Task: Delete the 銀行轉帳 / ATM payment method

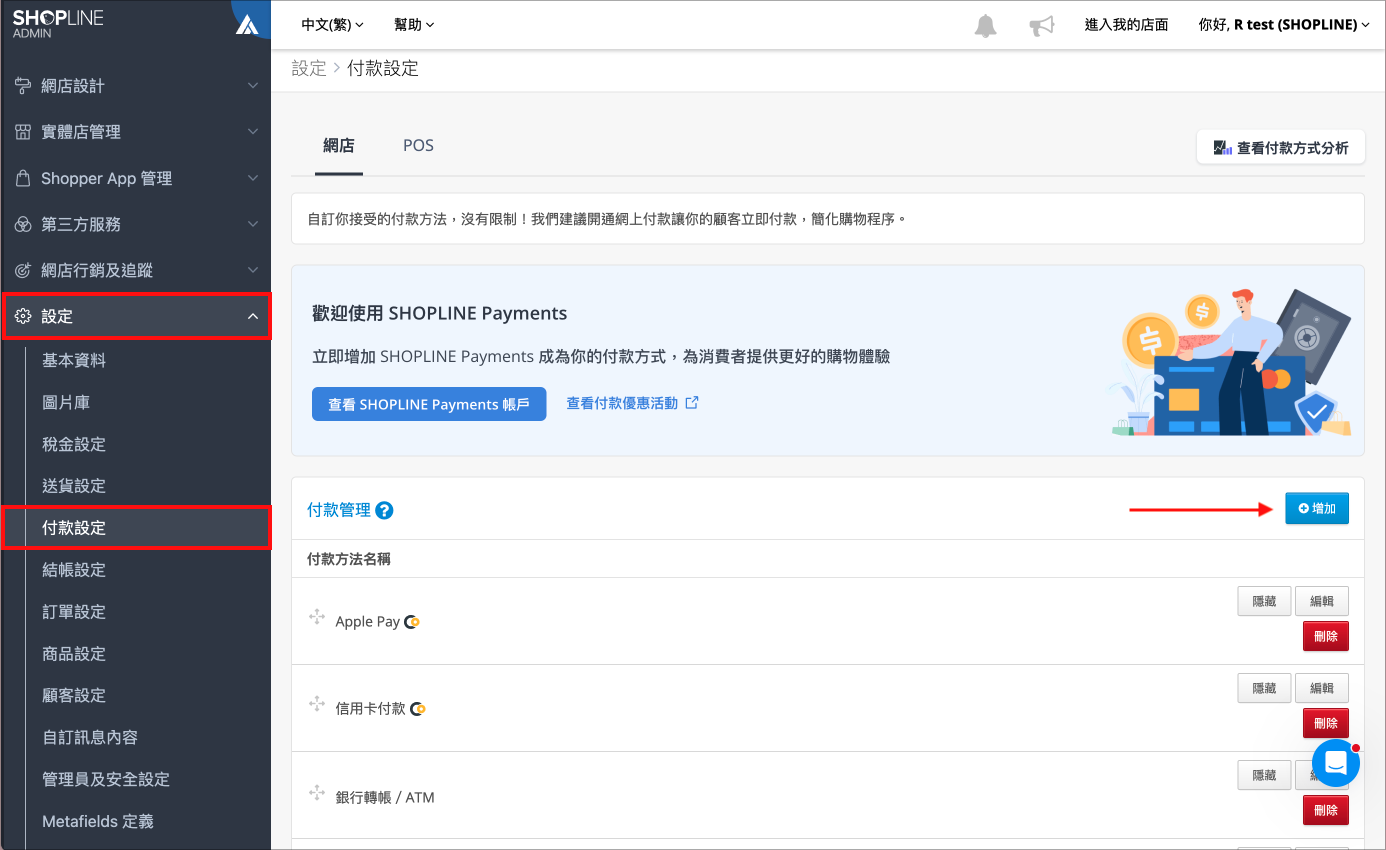Action: tap(1326, 810)
